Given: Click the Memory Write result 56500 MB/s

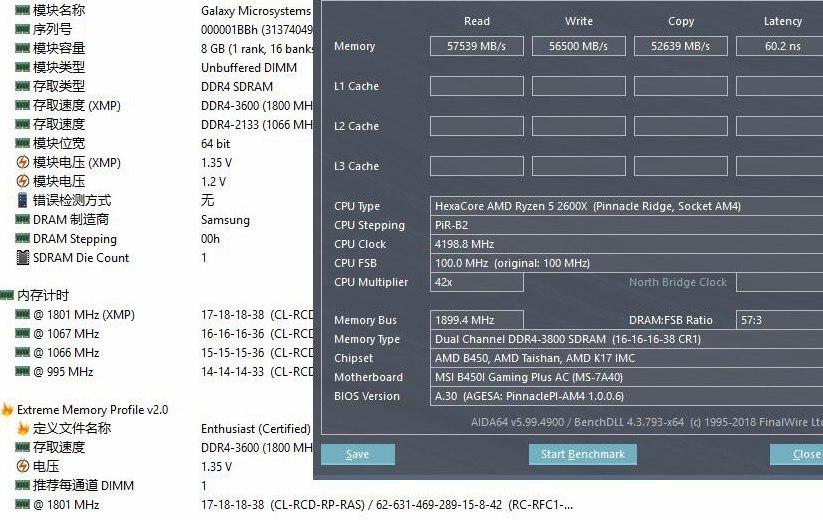Looking at the screenshot, I should 578,46.
